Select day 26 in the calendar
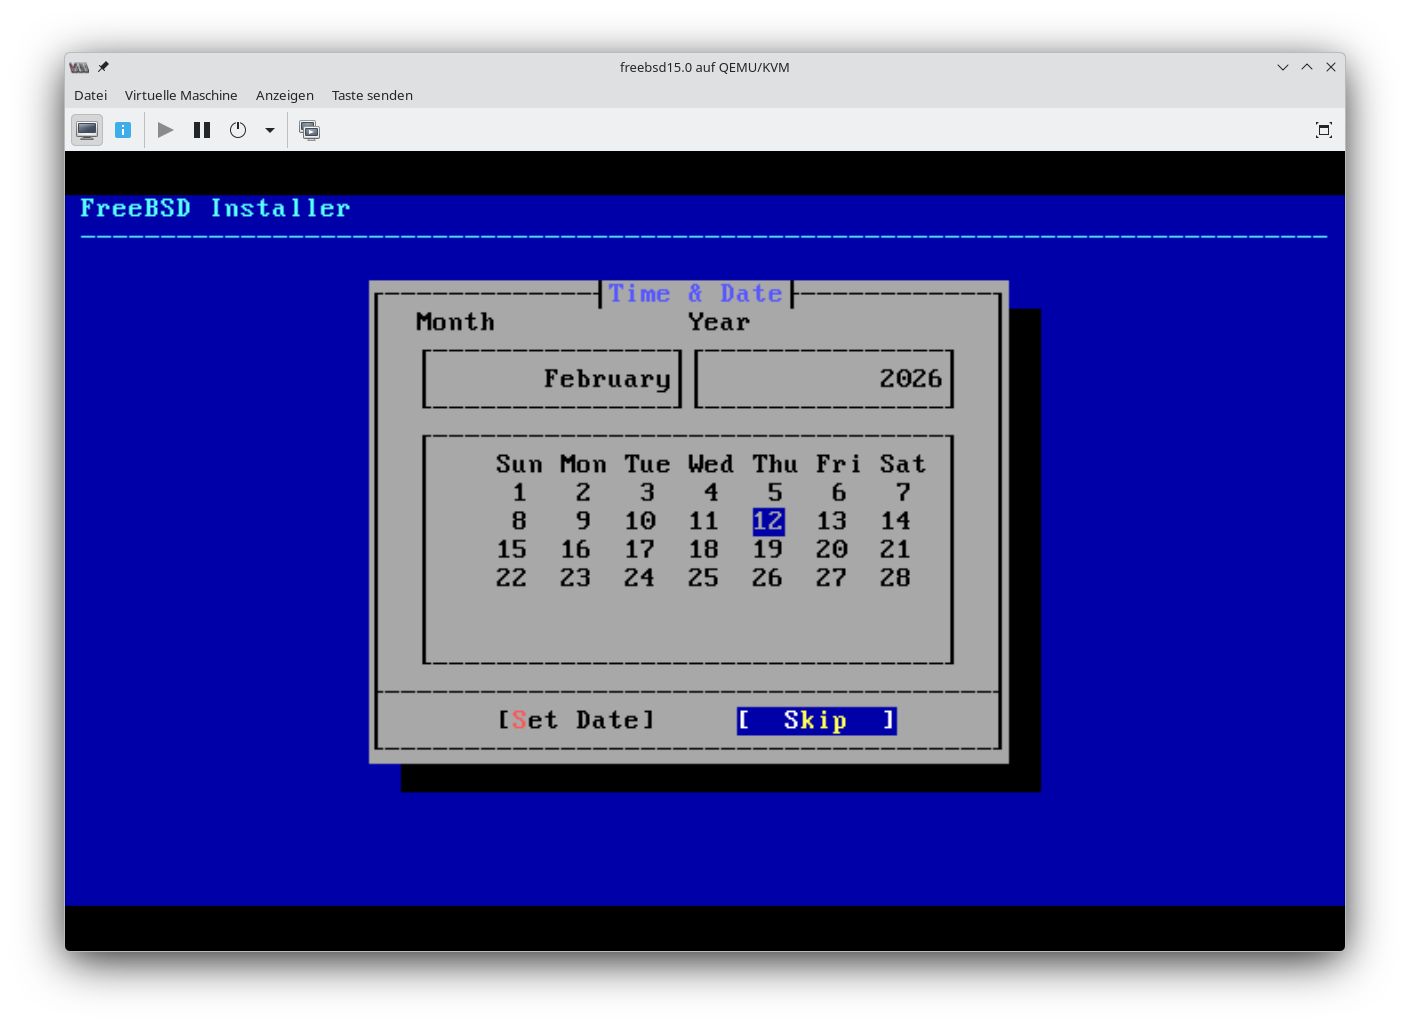The width and height of the screenshot is (1410, 1028). [x=768, y=578]
